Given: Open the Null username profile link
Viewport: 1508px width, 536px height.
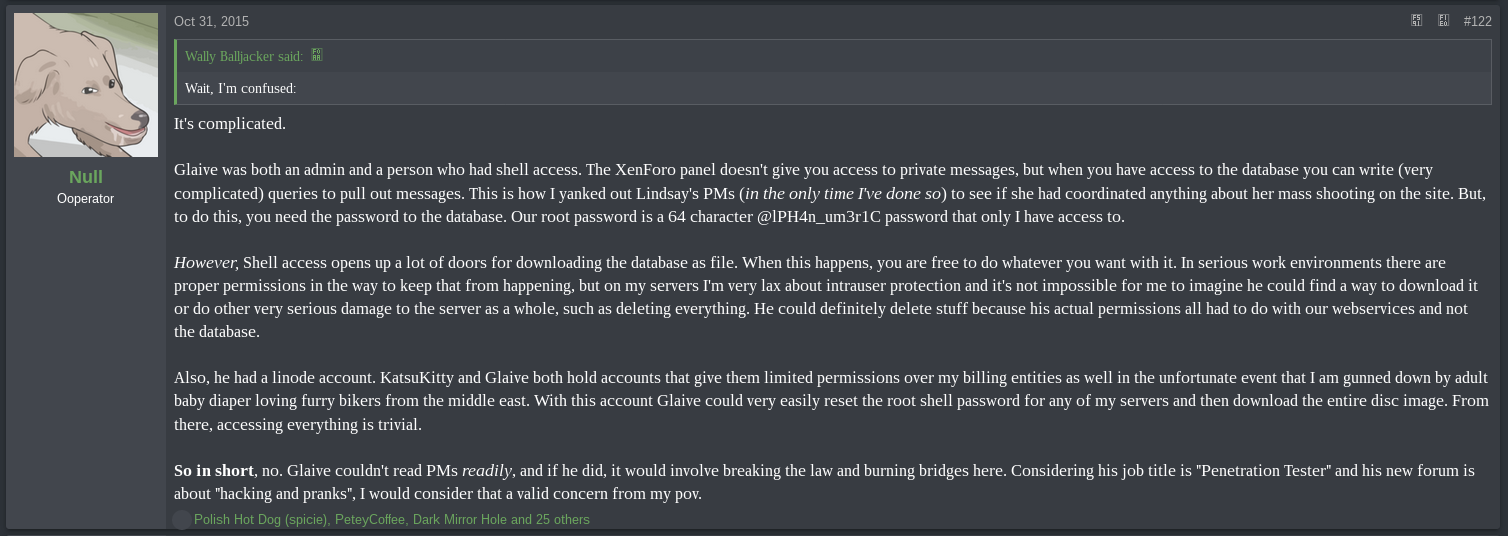Looking at the screenshot, I should (86, 177).
